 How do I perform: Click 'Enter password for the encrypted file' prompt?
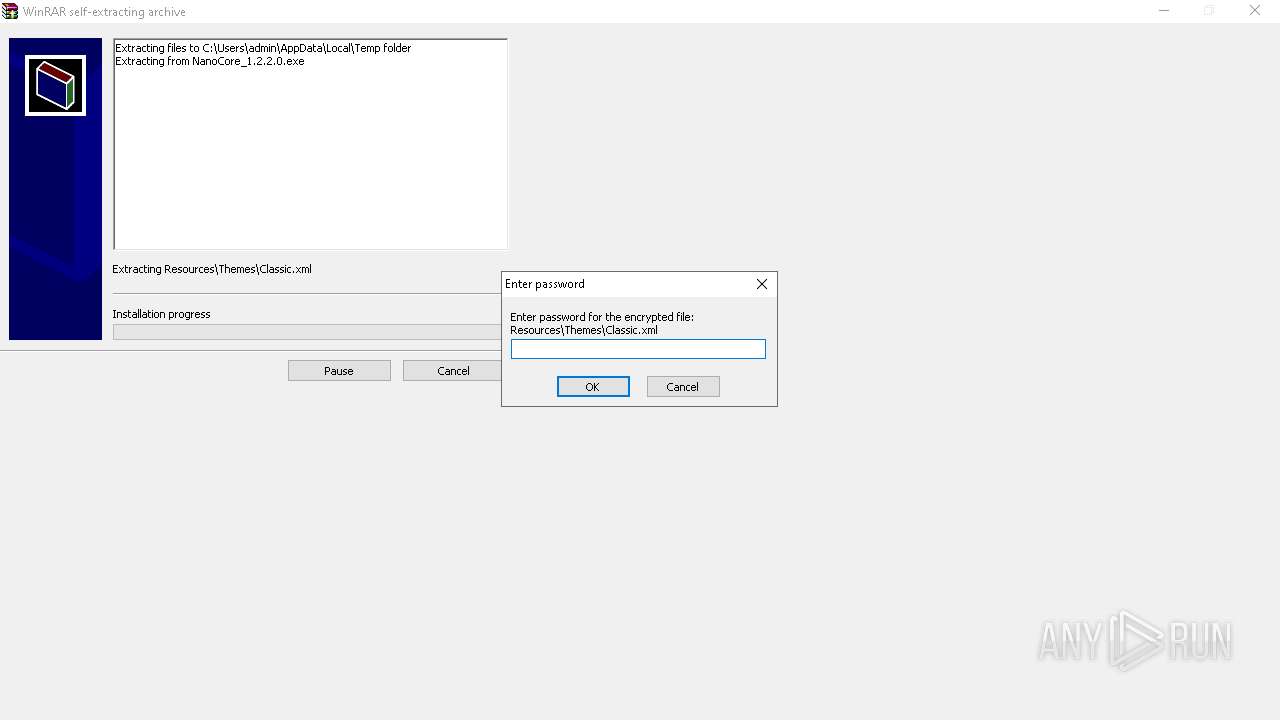tap(602, 317)
